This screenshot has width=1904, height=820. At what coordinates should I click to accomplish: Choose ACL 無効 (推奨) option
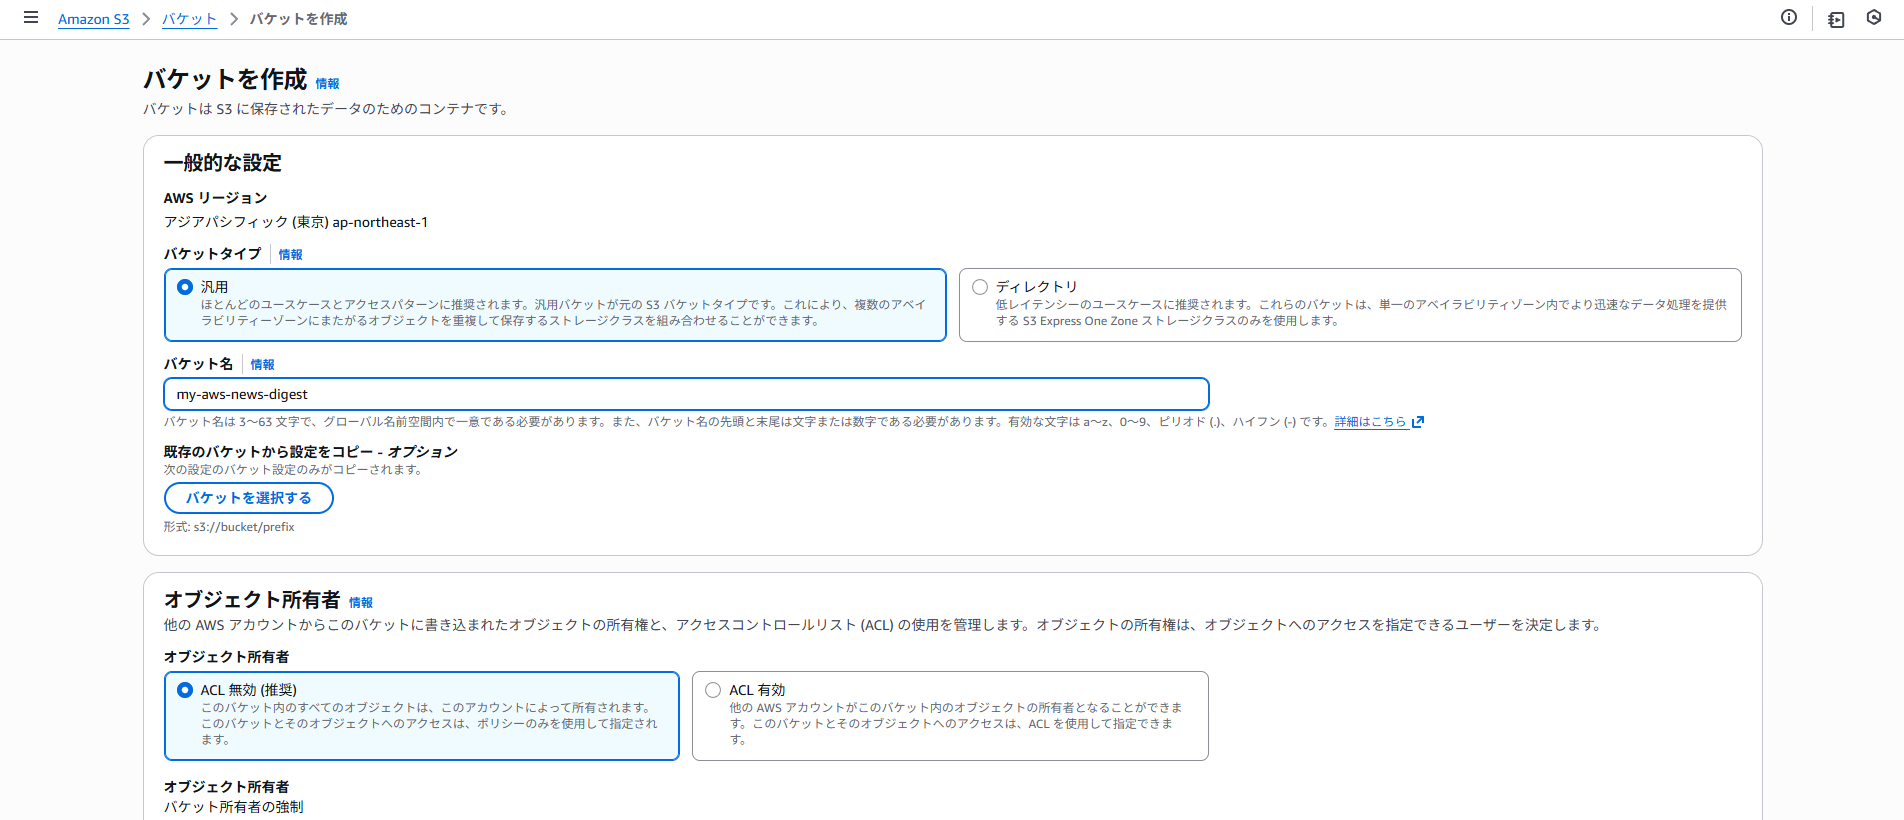[185, 690]
